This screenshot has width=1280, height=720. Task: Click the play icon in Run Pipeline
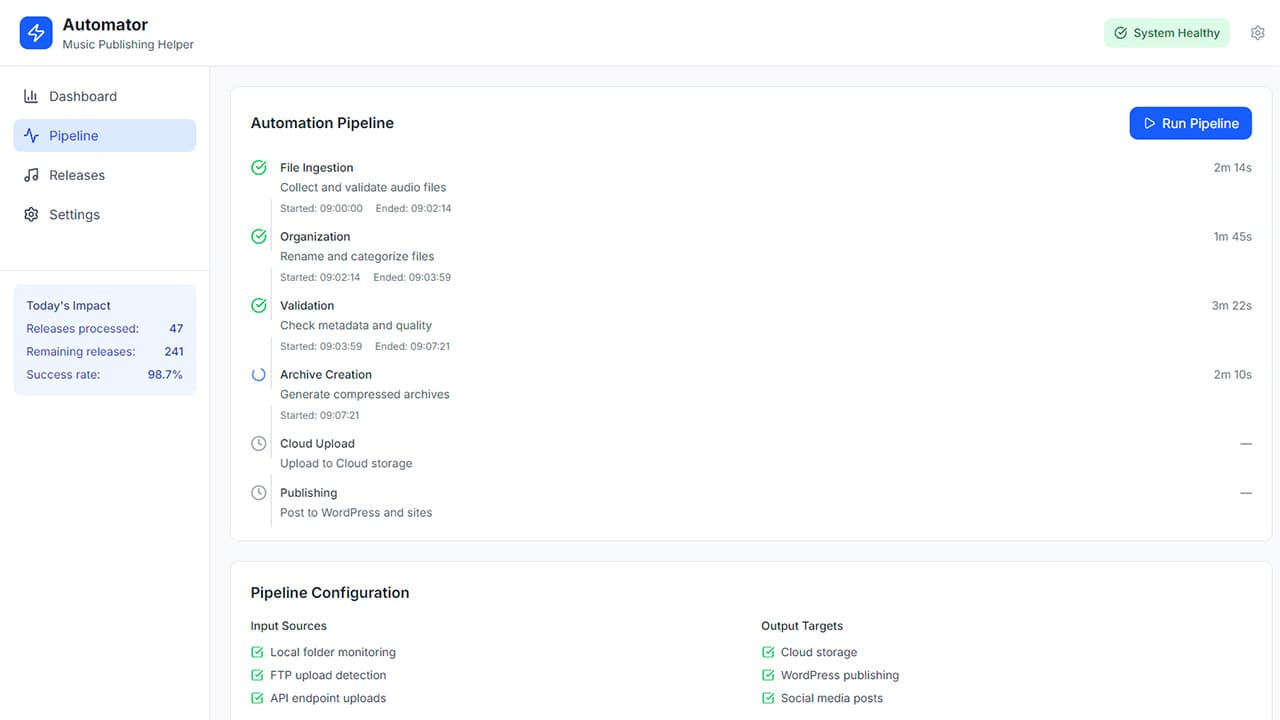tap(1150, 123)
